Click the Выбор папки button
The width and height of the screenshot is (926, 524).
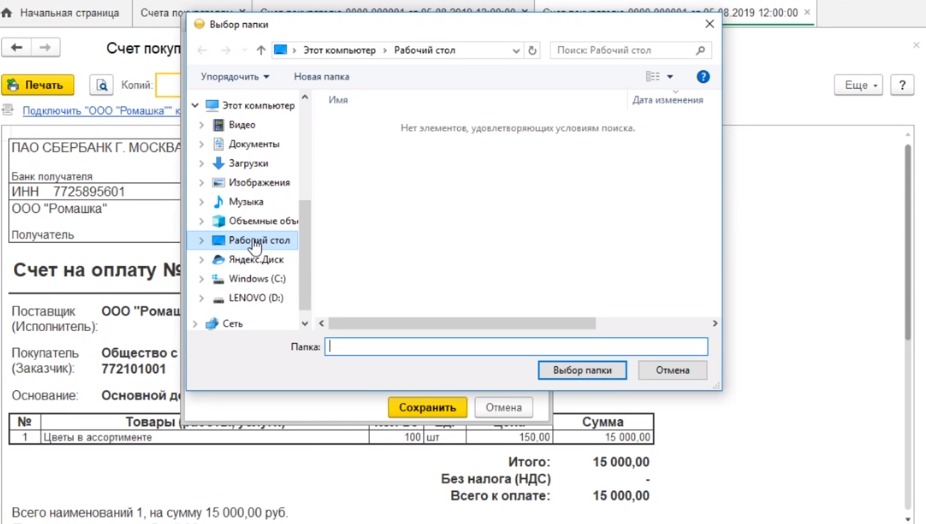click(582, 370)
